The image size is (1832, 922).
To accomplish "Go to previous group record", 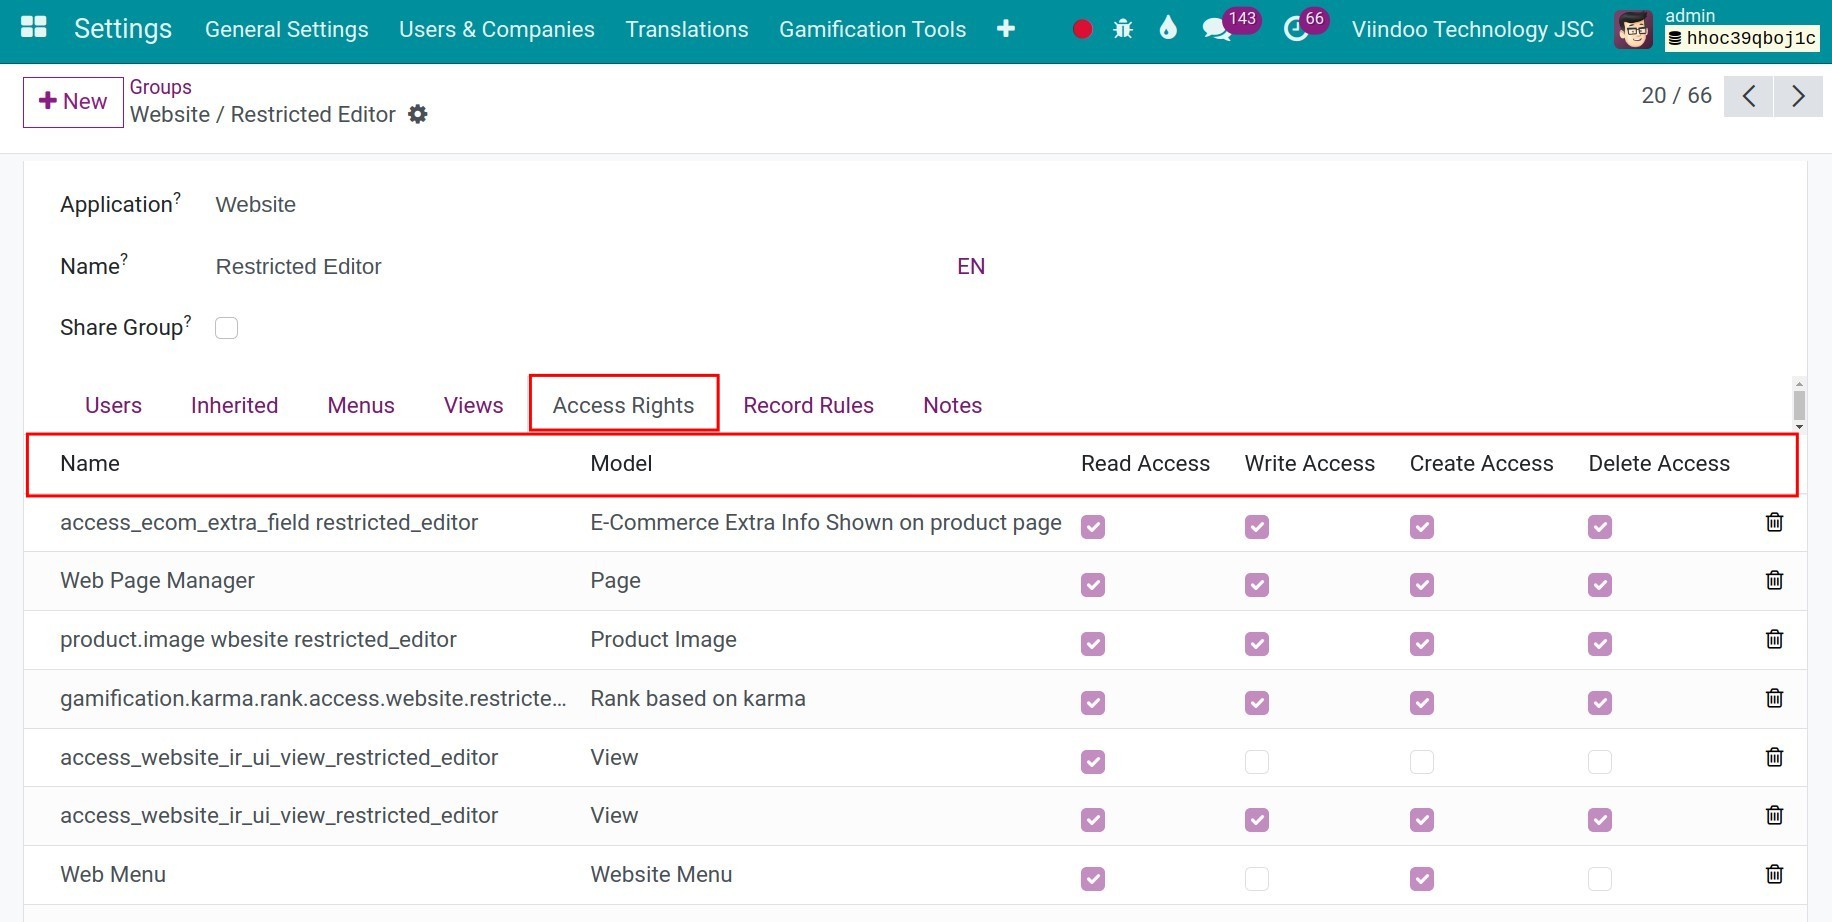I will tap(1749, 96).
